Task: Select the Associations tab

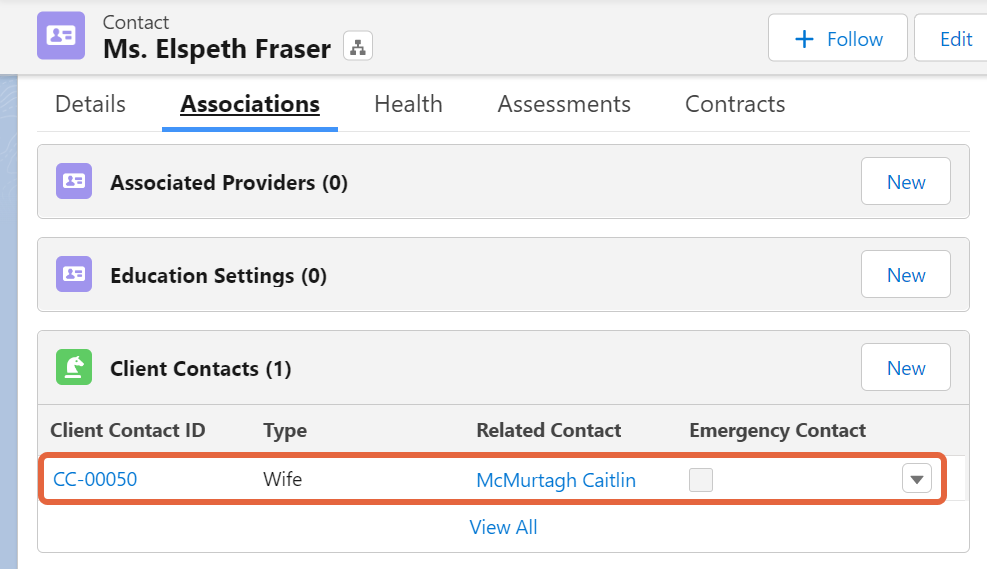Action: point(250,104)
